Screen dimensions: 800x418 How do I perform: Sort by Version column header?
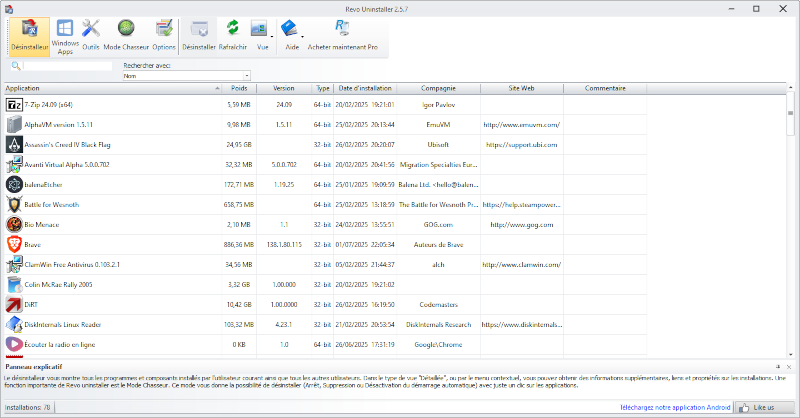click(x=284, y=88)
